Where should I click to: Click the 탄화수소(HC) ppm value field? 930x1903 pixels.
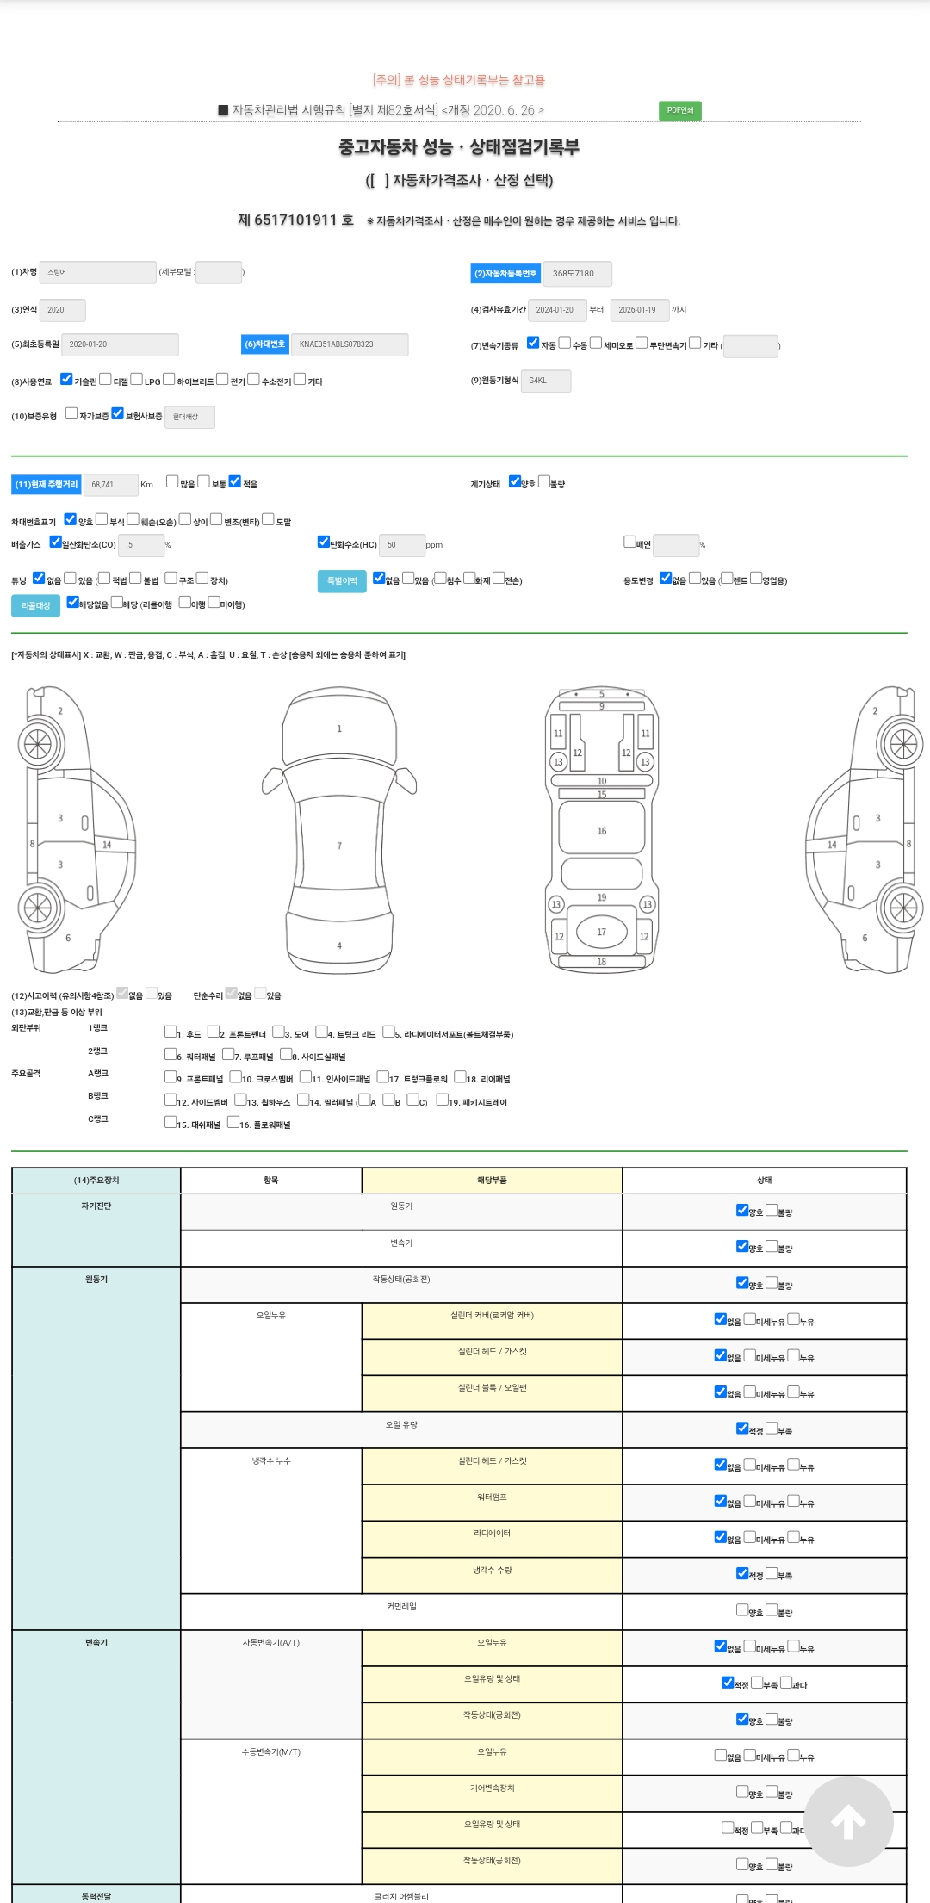click(x=402, y=545)
